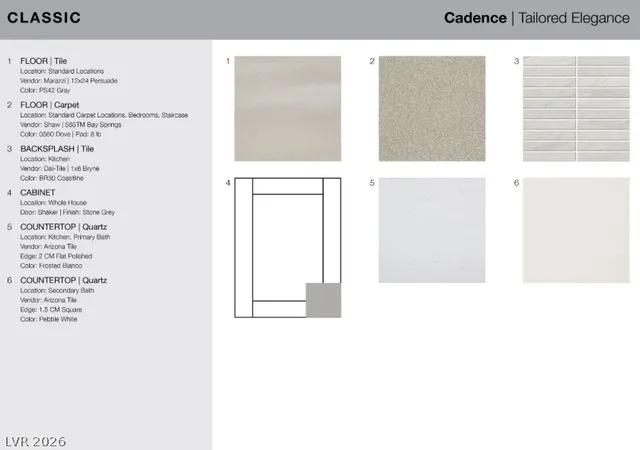Click the Tailored Elegance subtitle
The height and width of the screenshot is (450, 640).
[x=574, y=18]
